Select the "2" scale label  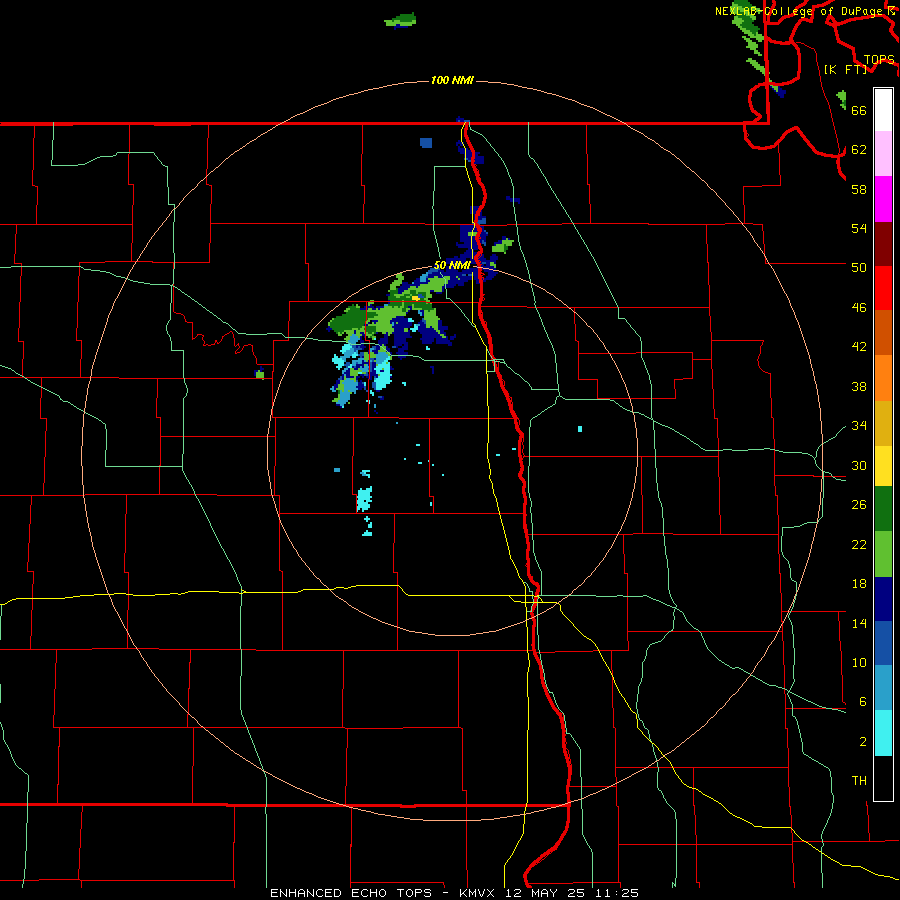(863, 742)
